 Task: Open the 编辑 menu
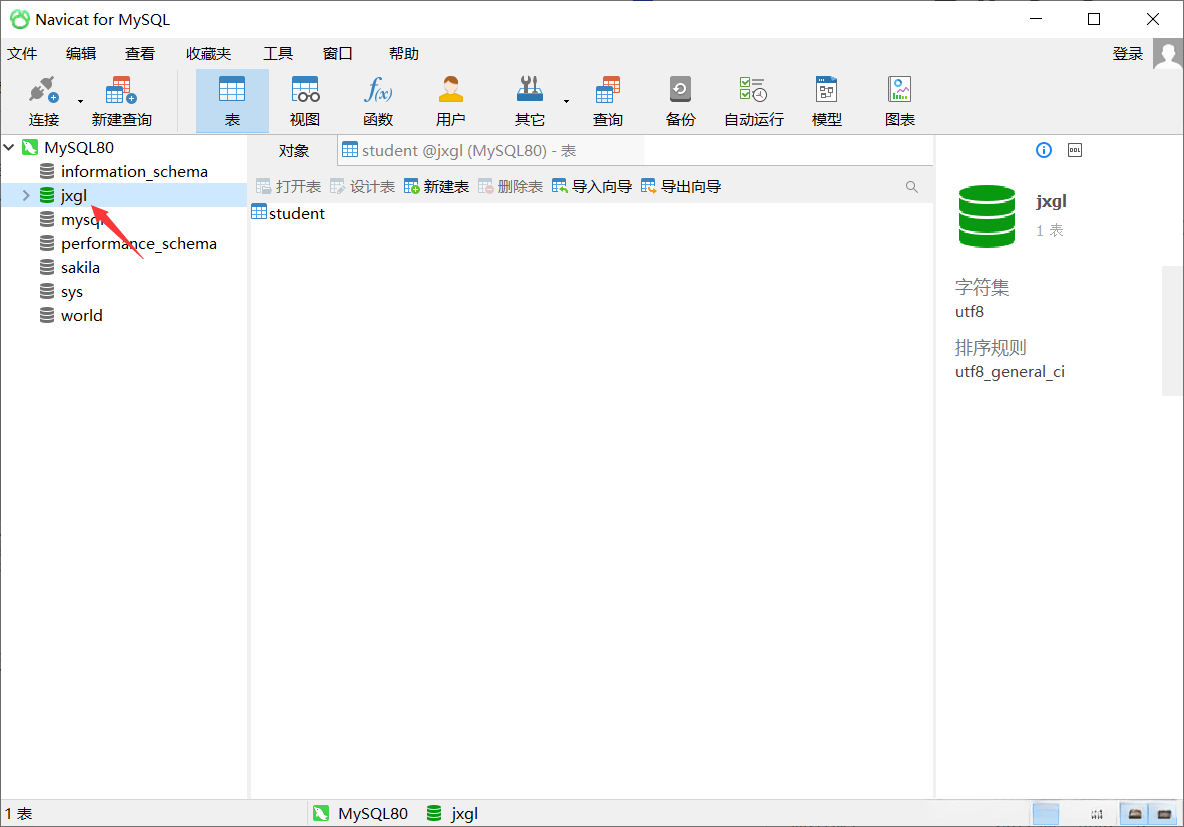point(81,54)
